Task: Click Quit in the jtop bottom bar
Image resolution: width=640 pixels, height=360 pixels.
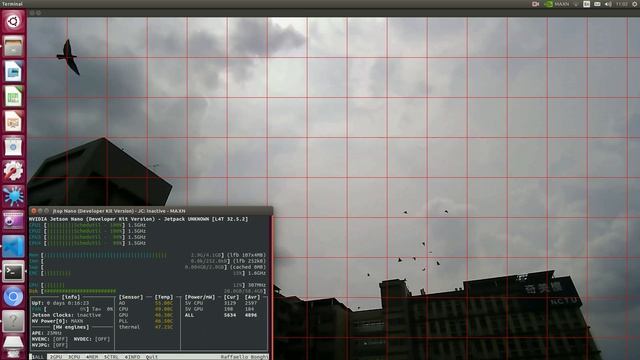Action: click(152, 357)
